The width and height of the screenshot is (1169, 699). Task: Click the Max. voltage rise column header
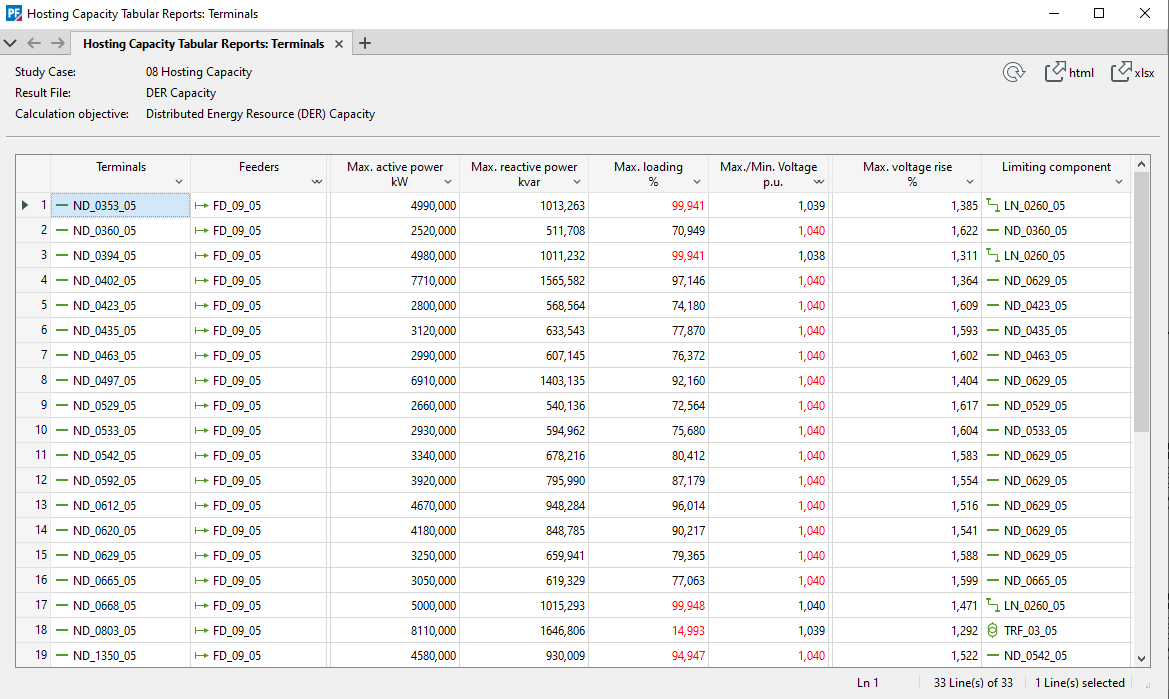[x=906, y=167]
